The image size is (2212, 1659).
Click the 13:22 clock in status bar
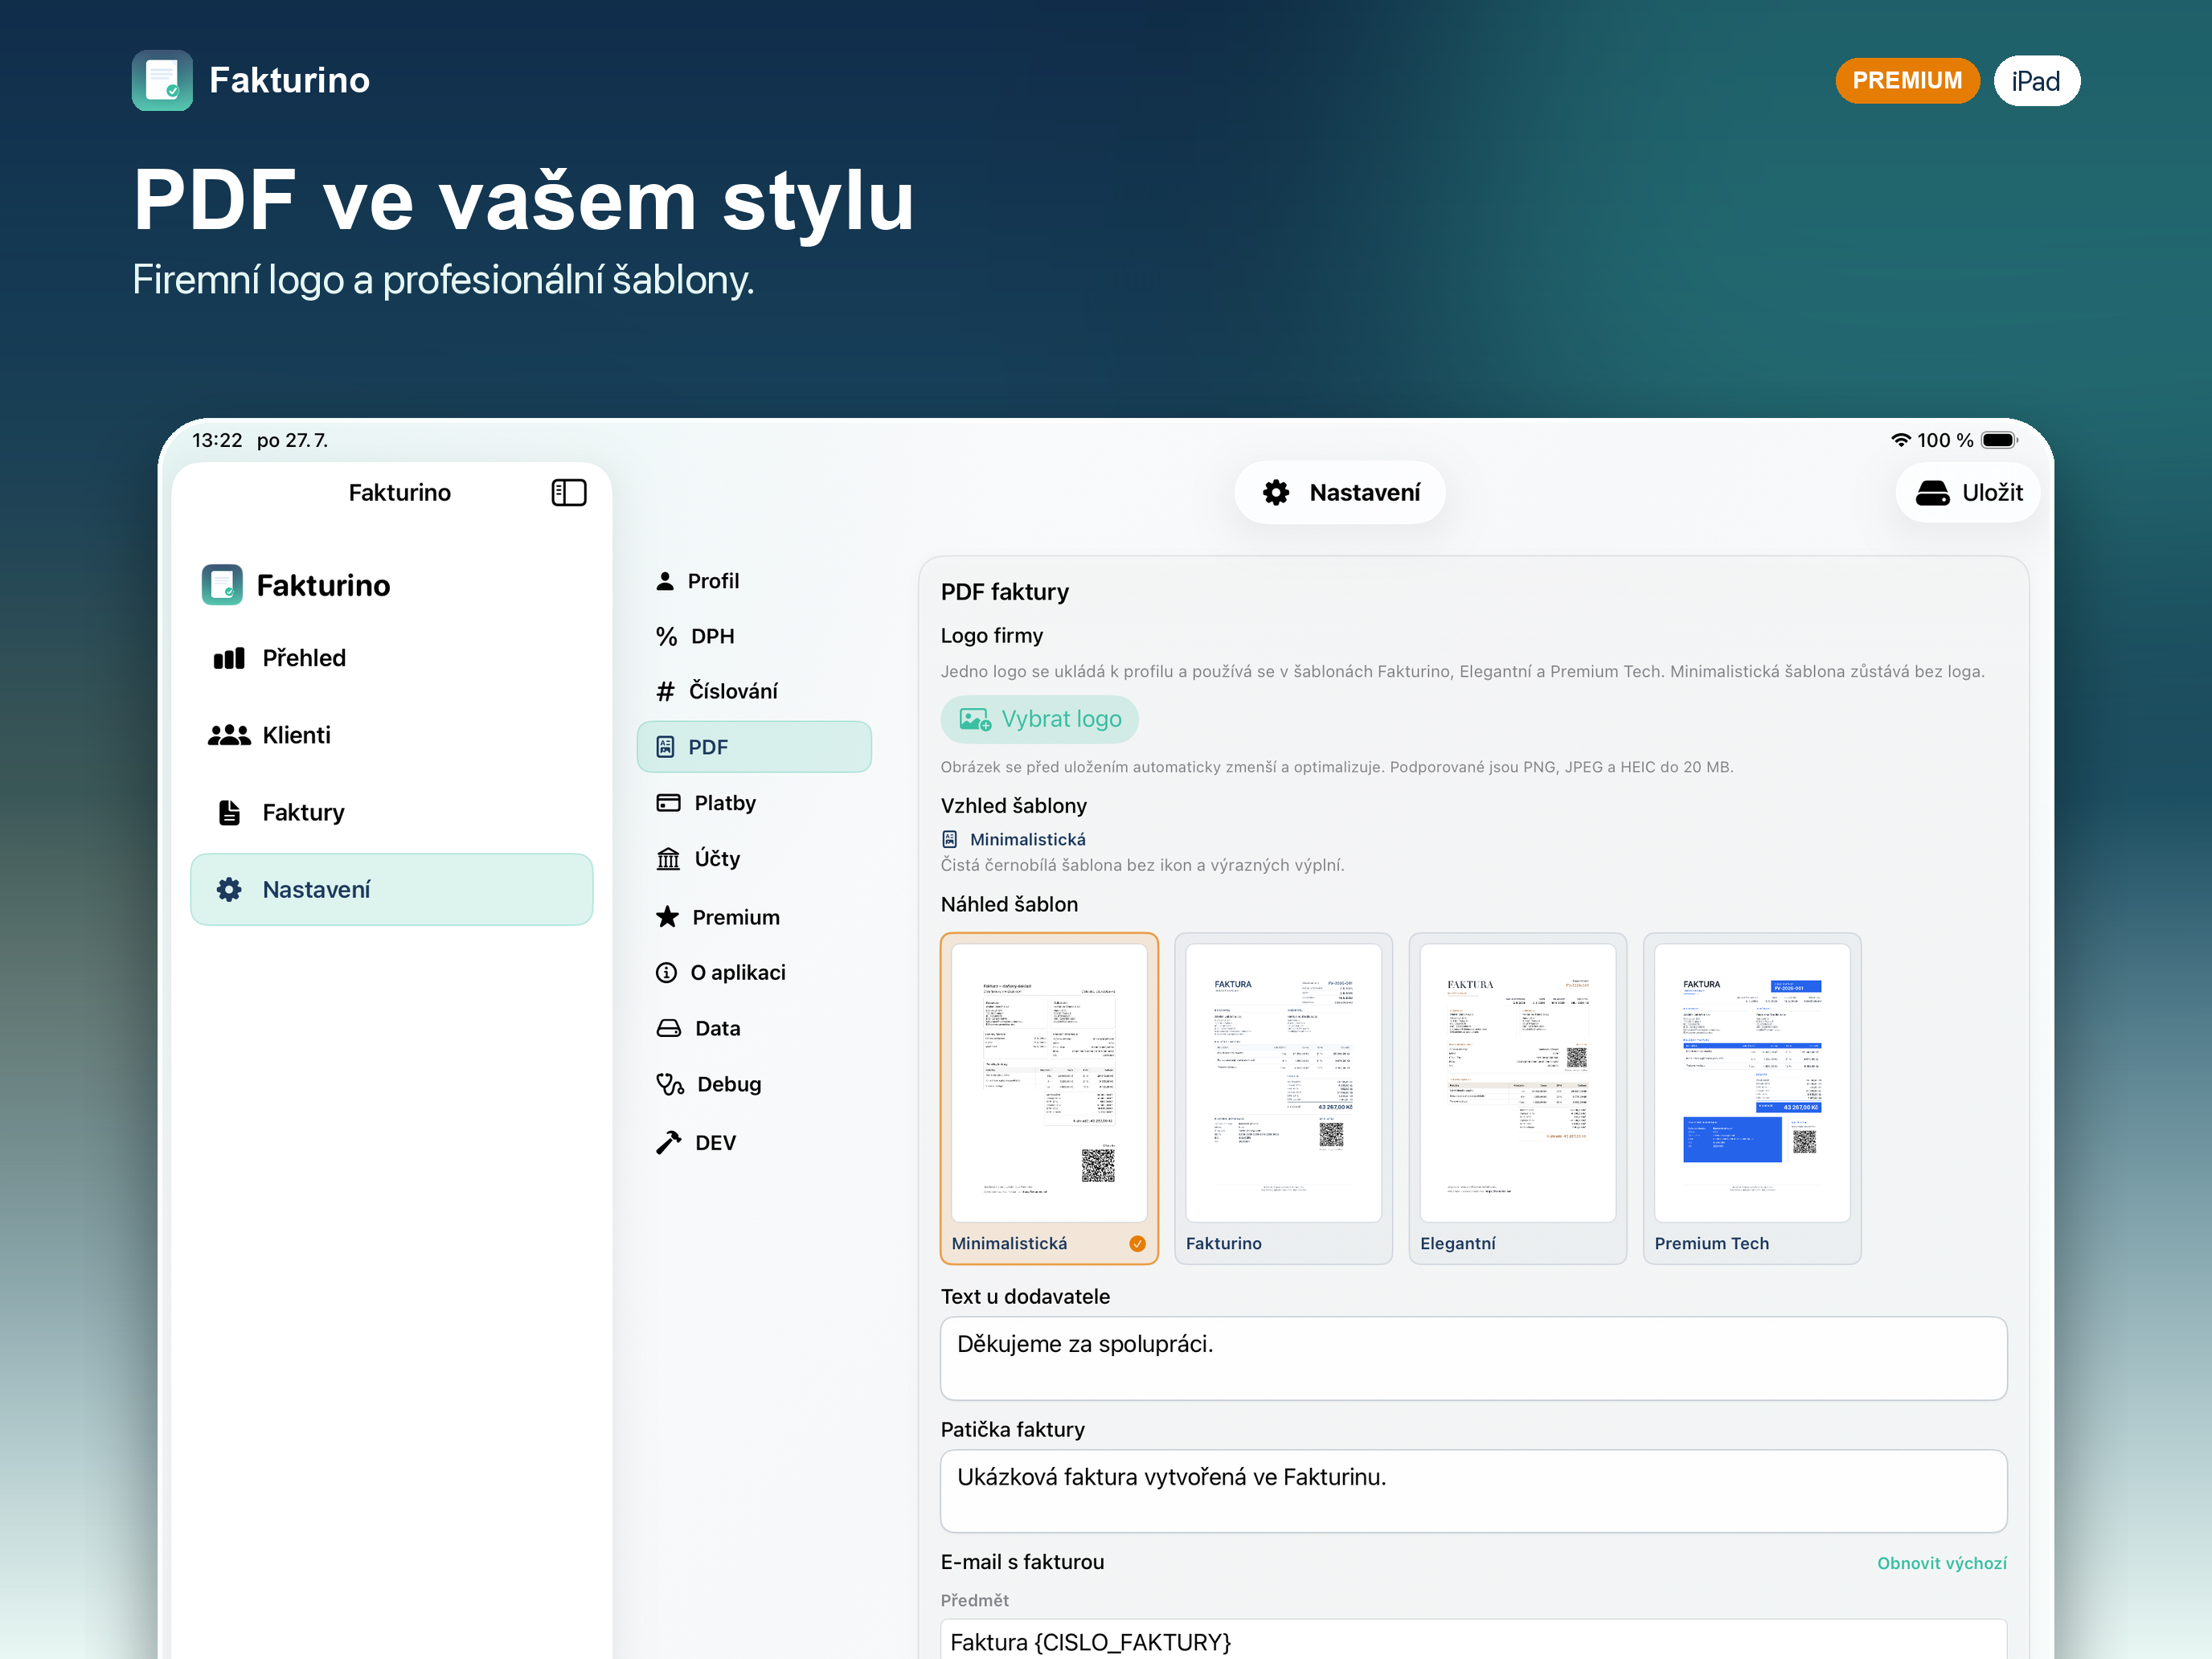click(217, 440)
